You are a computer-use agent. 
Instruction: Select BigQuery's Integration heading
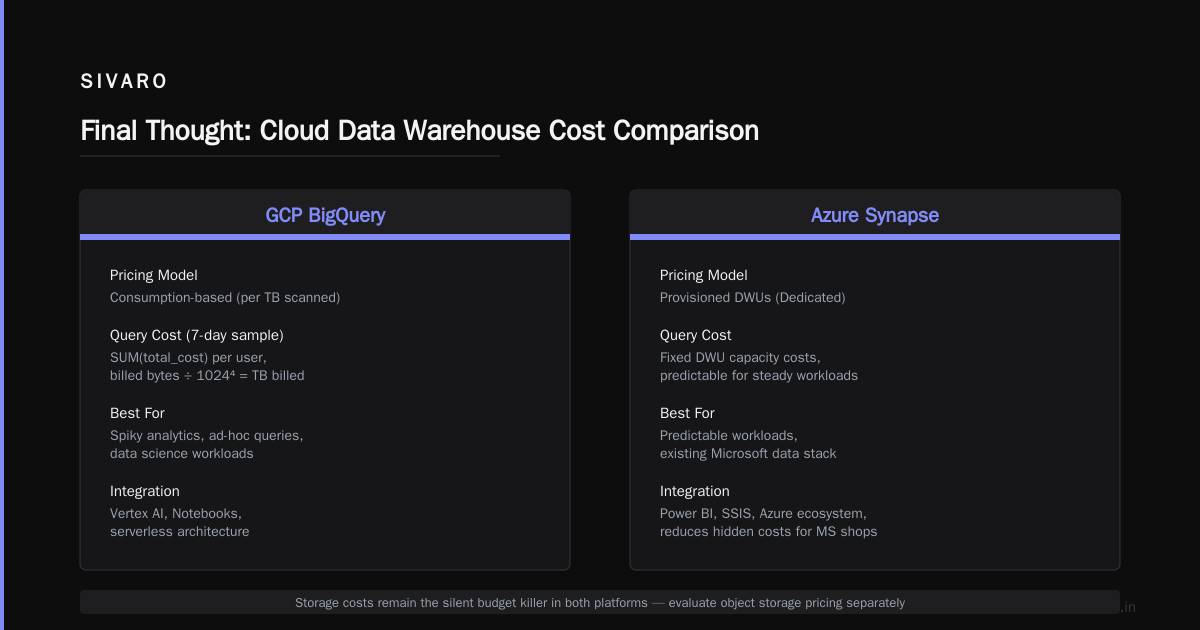(x=145, y=491)
